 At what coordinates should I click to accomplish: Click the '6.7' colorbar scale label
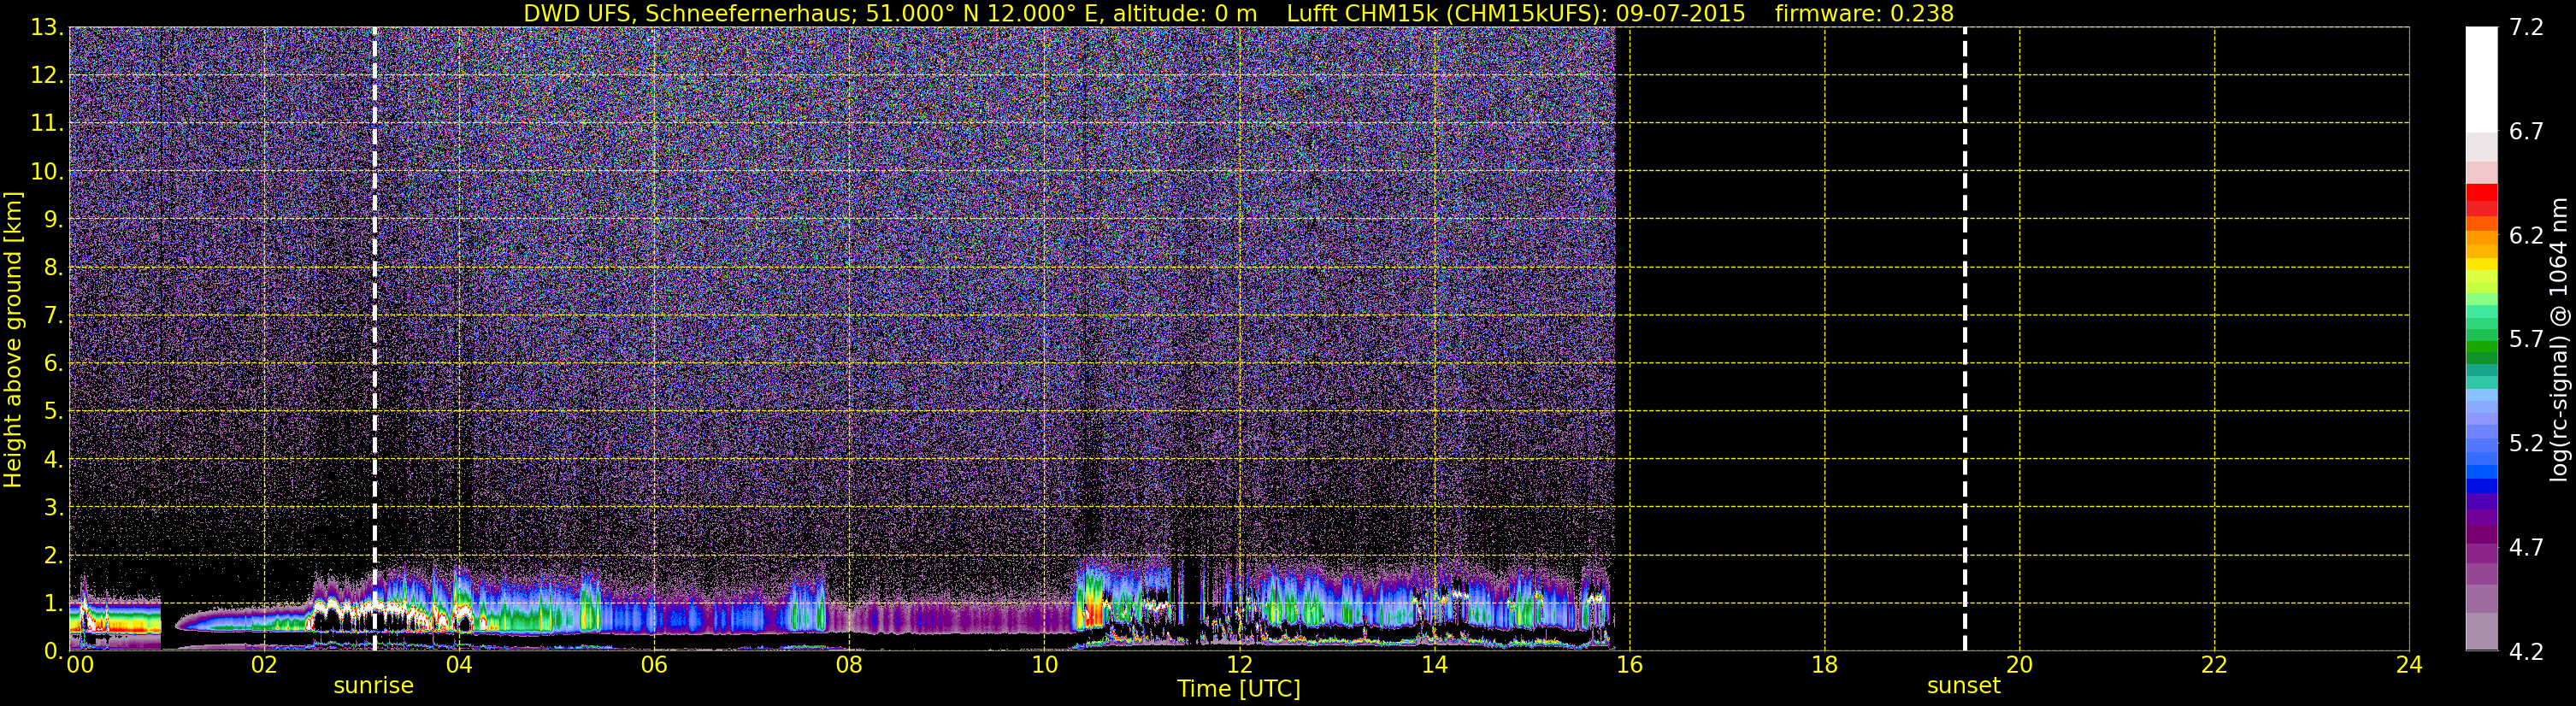tap(2526, 131)
